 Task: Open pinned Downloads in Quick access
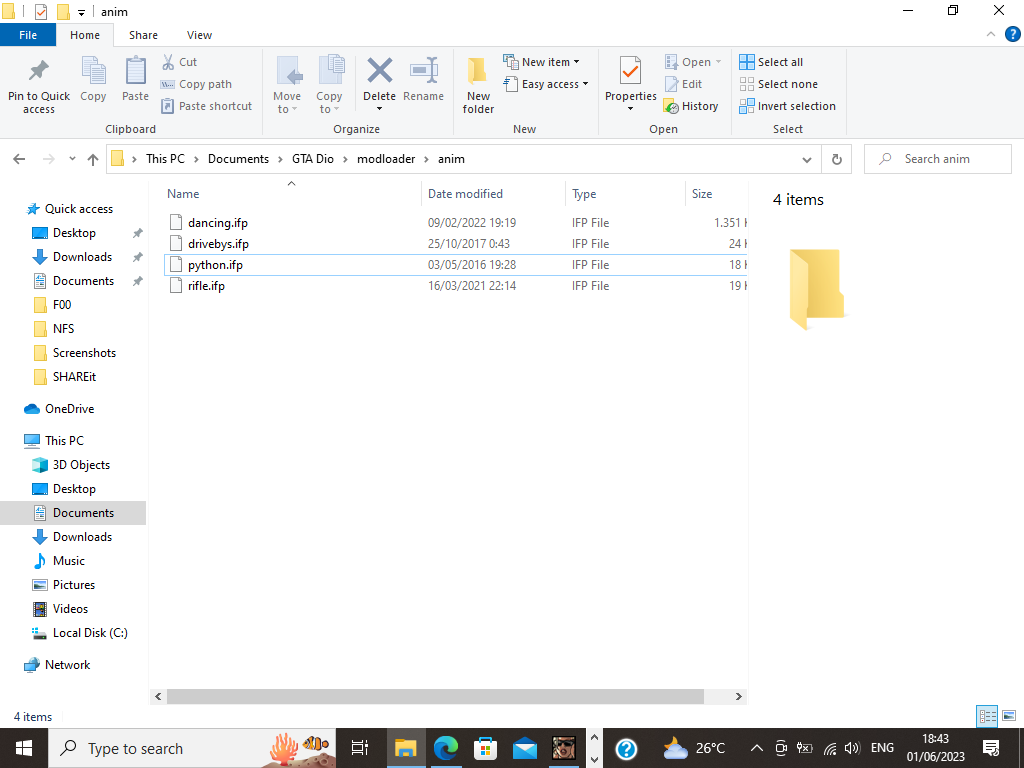[x=82, y=257]
